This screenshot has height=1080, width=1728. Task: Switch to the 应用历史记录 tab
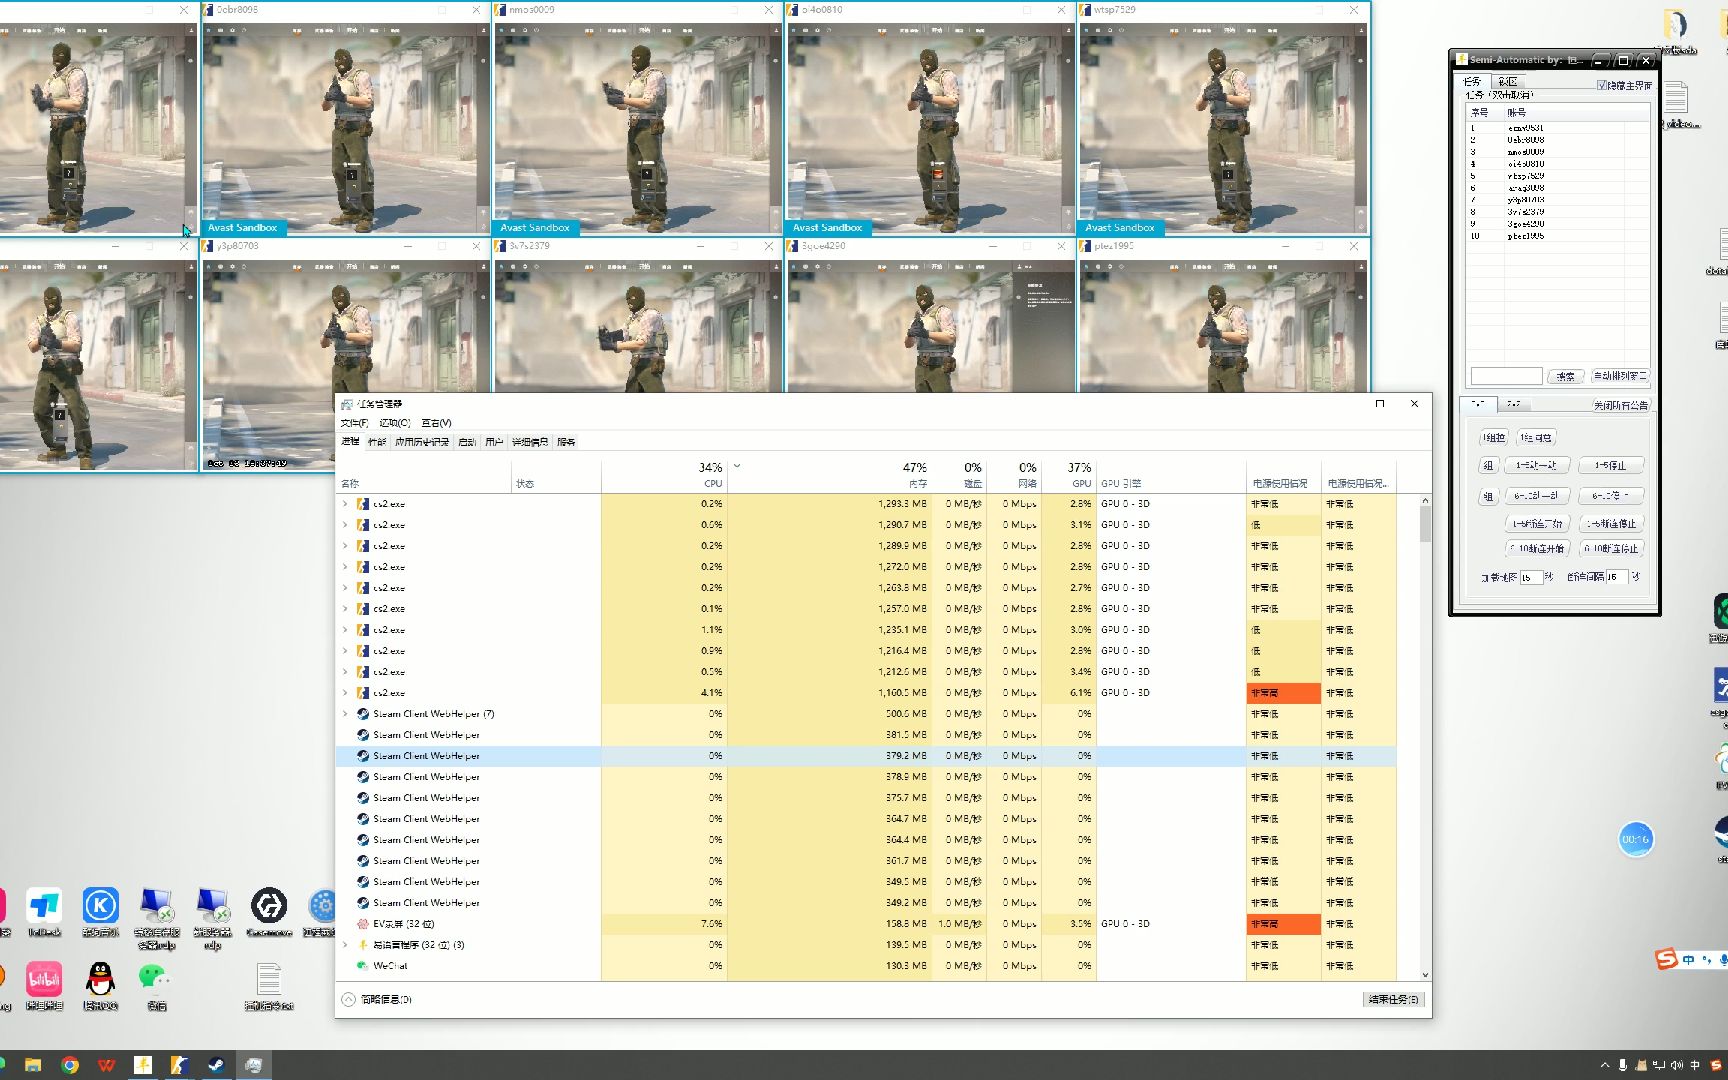(x=422, y=442)
